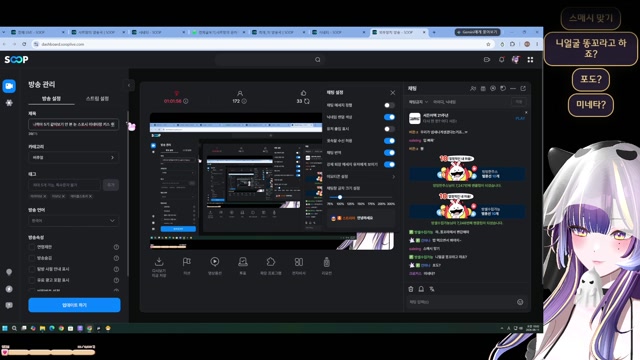
Task: Expand the 방송 언어 dropdown
Action: [x=73, y=221]
